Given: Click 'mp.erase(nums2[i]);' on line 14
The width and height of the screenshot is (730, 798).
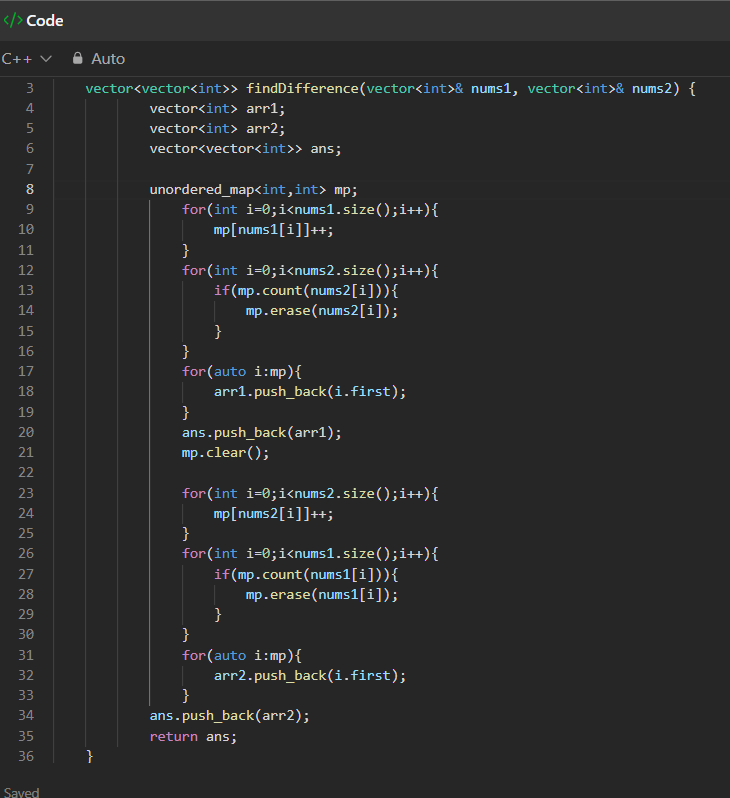Looking at the screenshot, I should point(322,310).
